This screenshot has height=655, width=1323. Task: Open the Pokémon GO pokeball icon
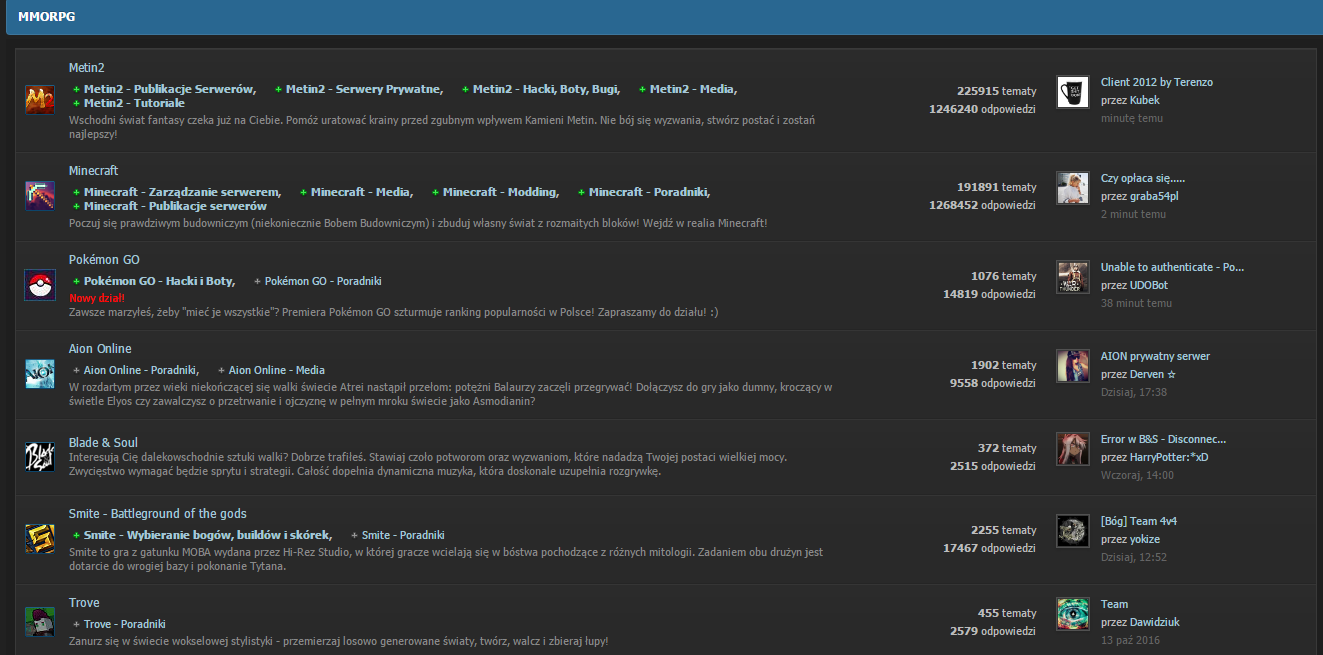[40, 285]
